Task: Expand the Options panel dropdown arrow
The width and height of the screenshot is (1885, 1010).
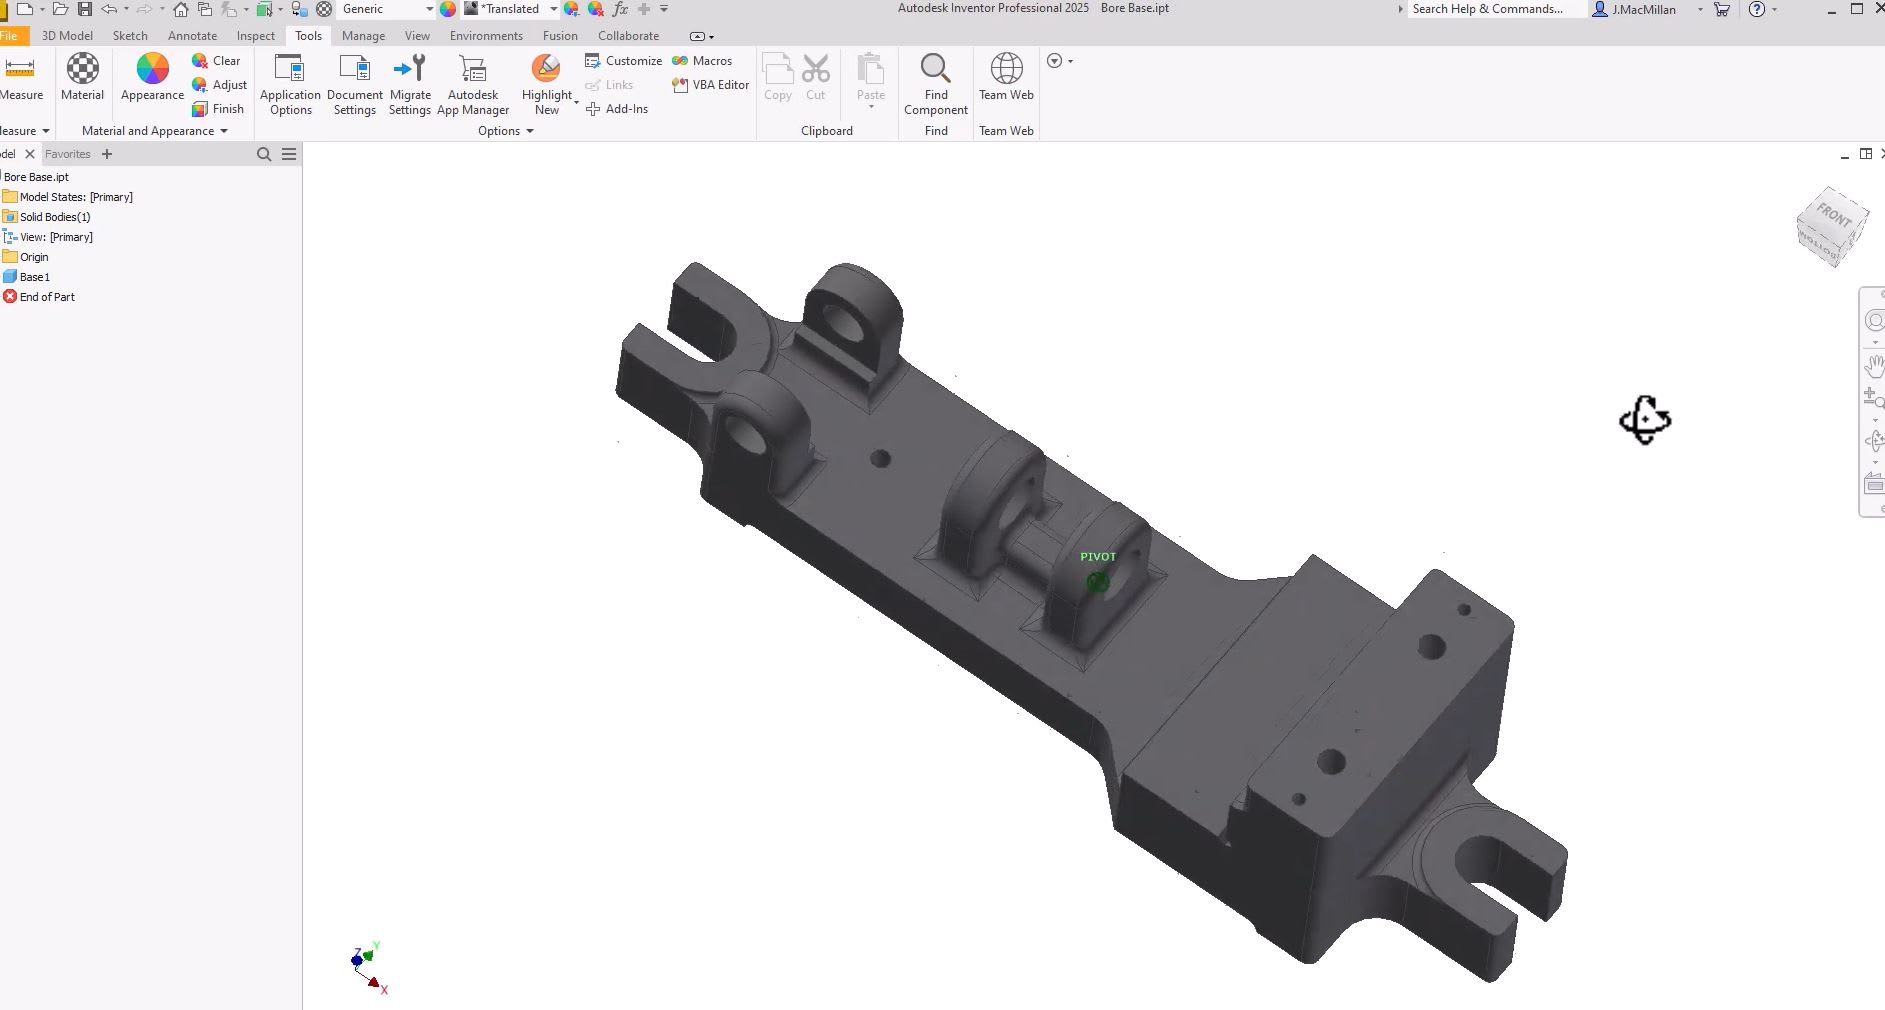Action: (x=531, y=130)
